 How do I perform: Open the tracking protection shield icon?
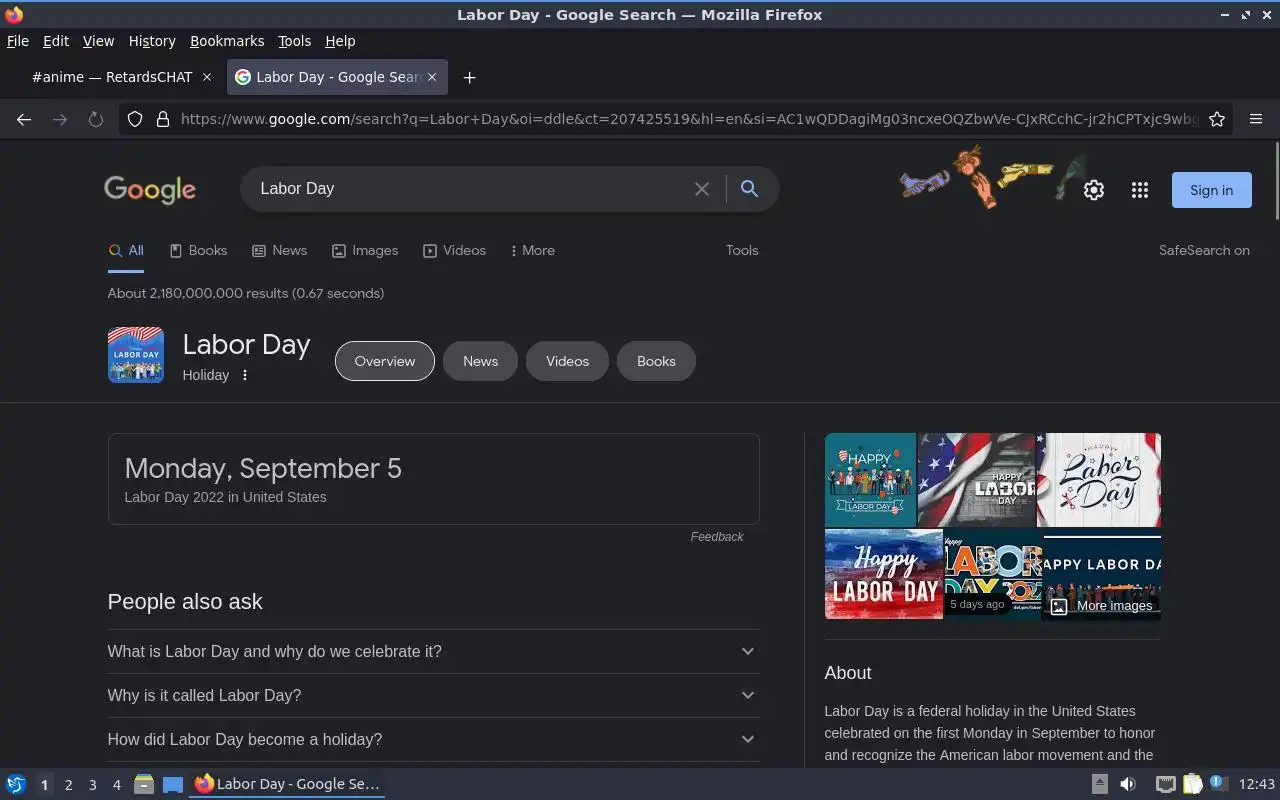coord(135,119)
